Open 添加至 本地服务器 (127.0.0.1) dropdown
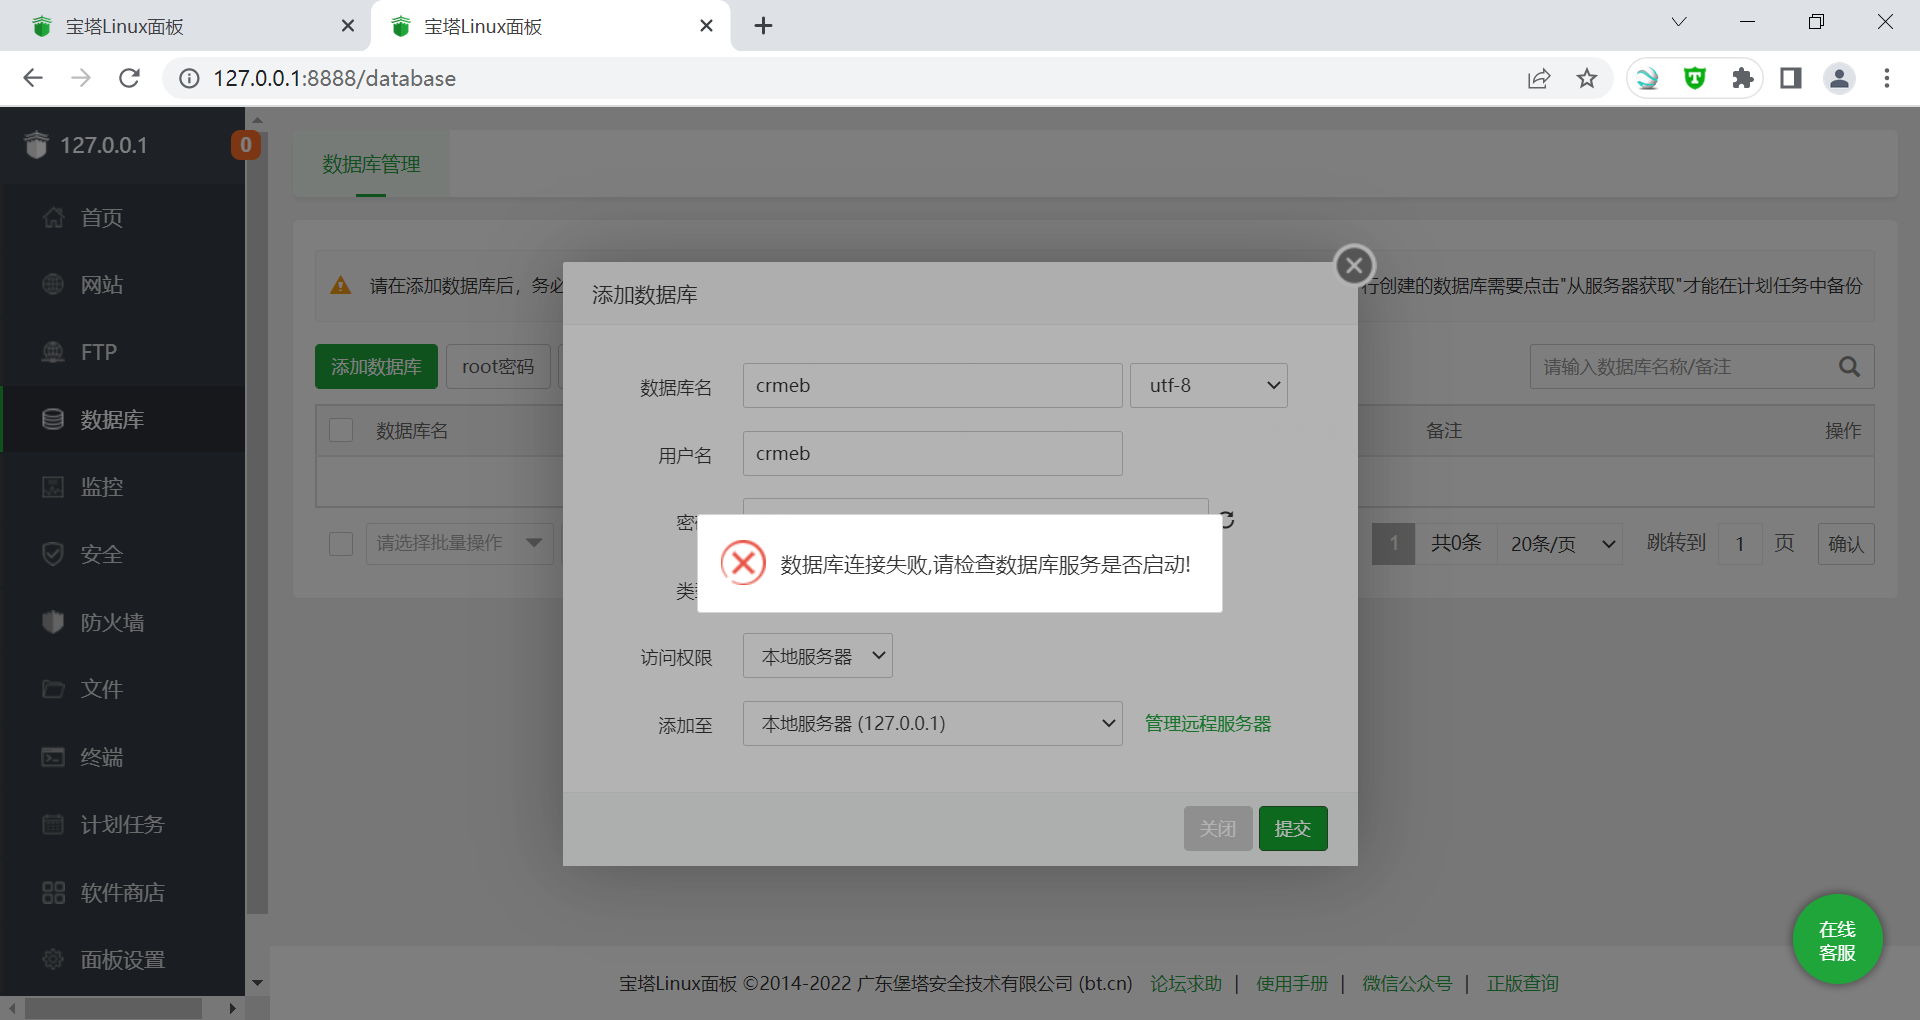This screenshot has width=1920, height=1020. pos(932,723)
